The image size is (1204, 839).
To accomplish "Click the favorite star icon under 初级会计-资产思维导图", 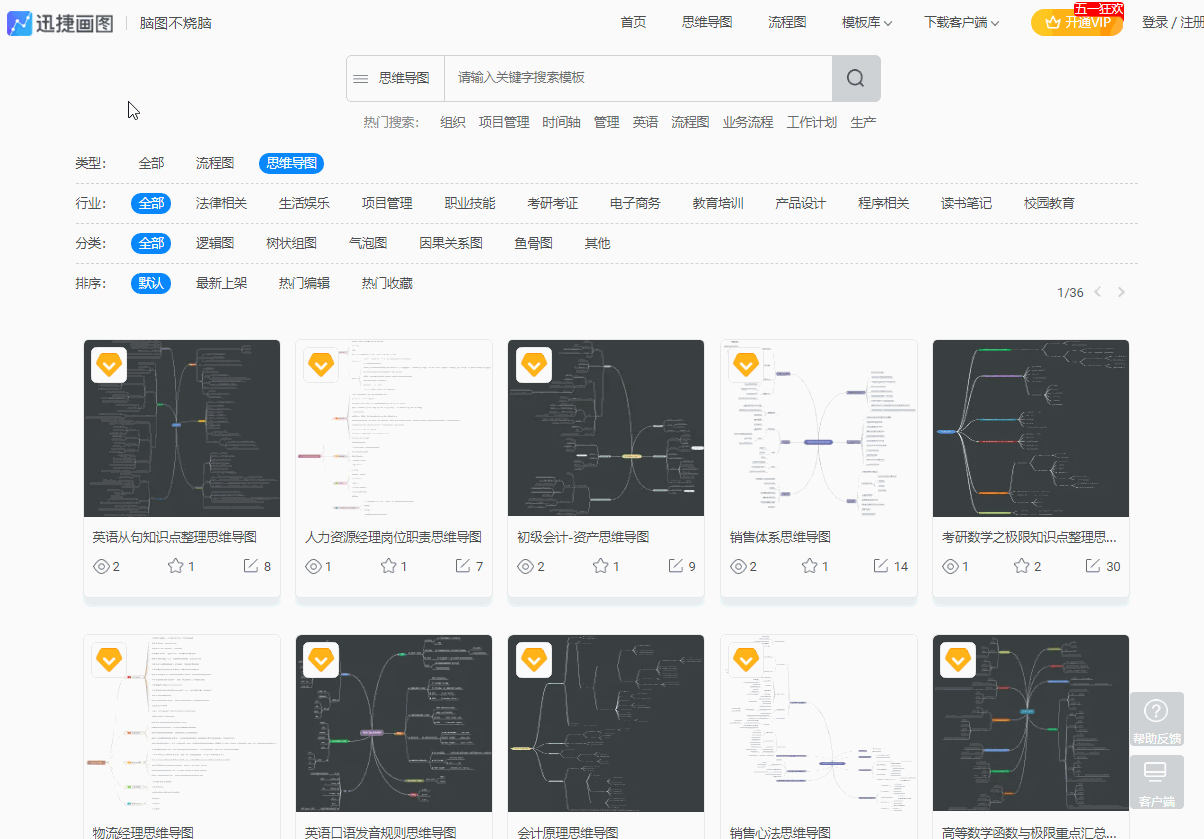I will point(601,565).
